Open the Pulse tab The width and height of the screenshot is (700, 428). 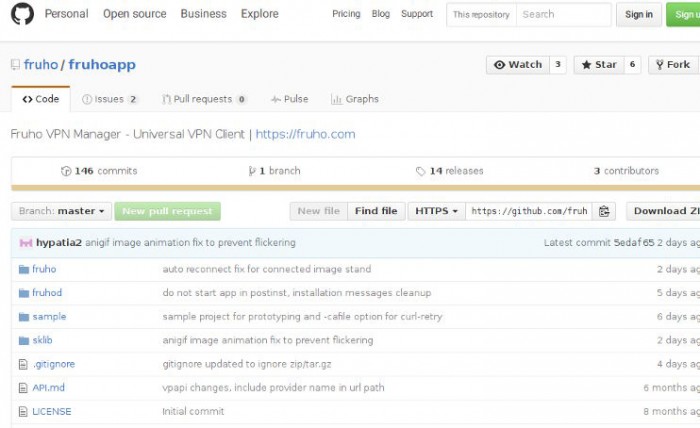click(x=289, y=99)
